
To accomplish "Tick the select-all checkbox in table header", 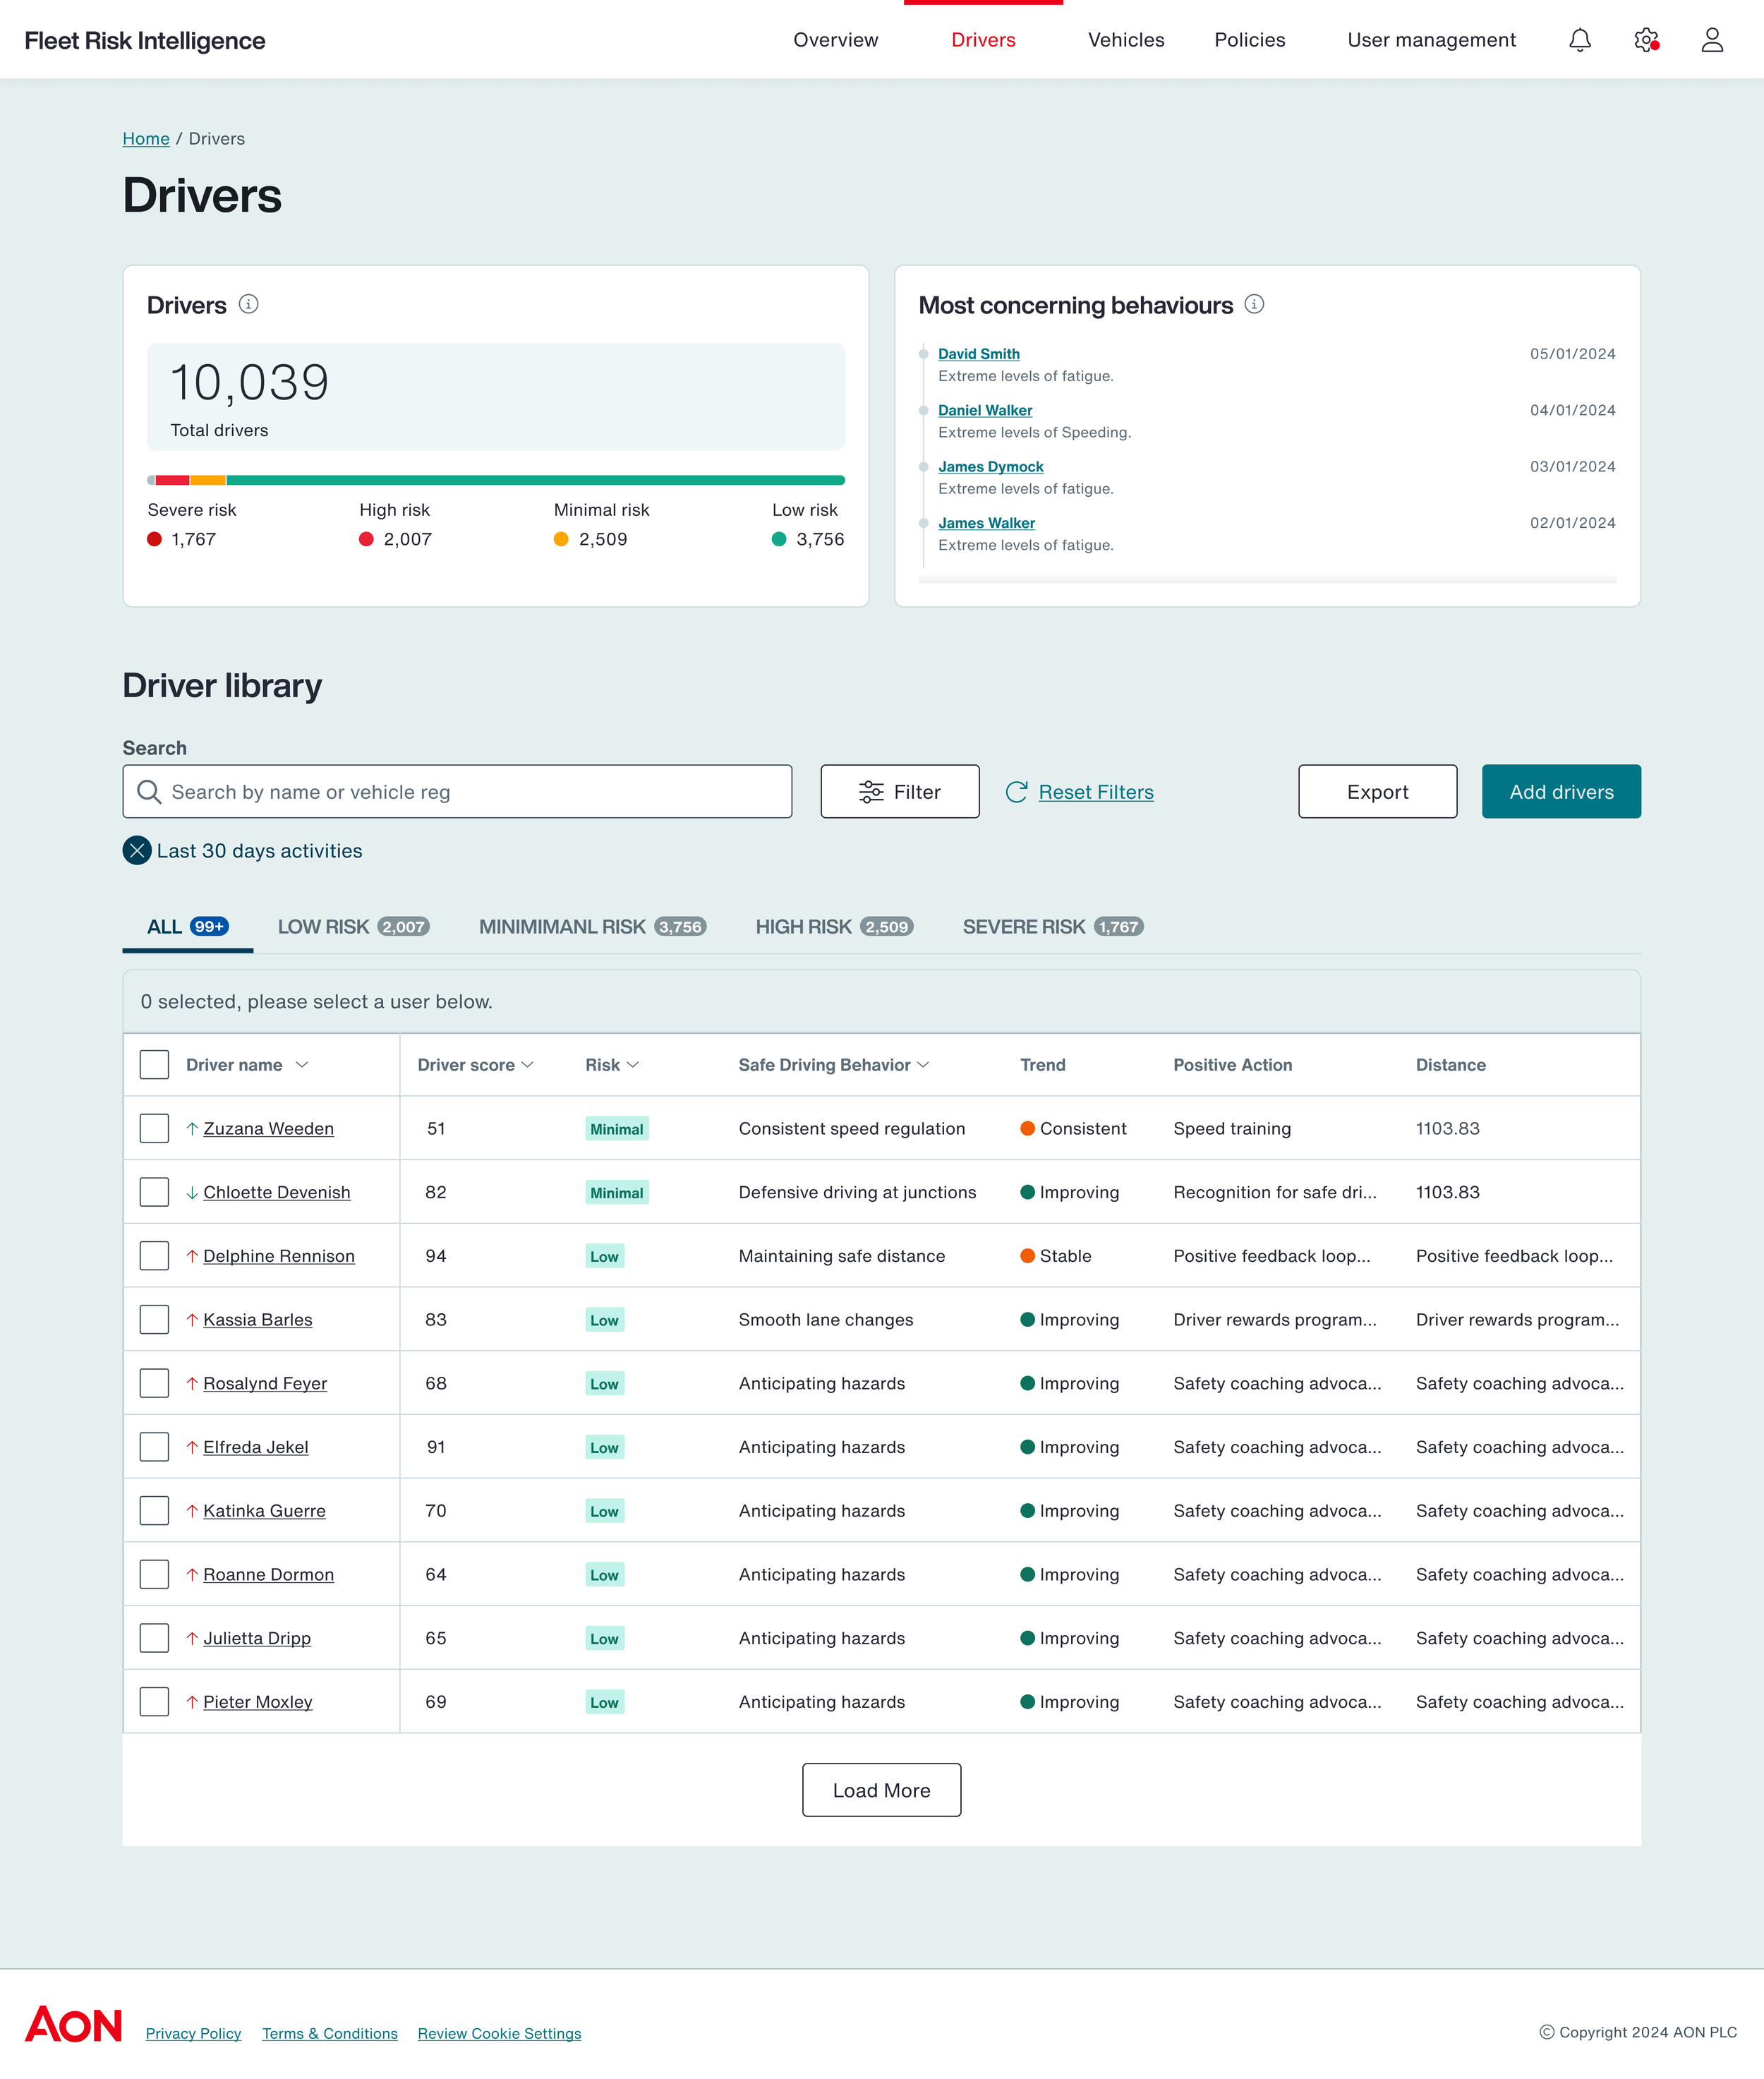I will click(154, 1064).
